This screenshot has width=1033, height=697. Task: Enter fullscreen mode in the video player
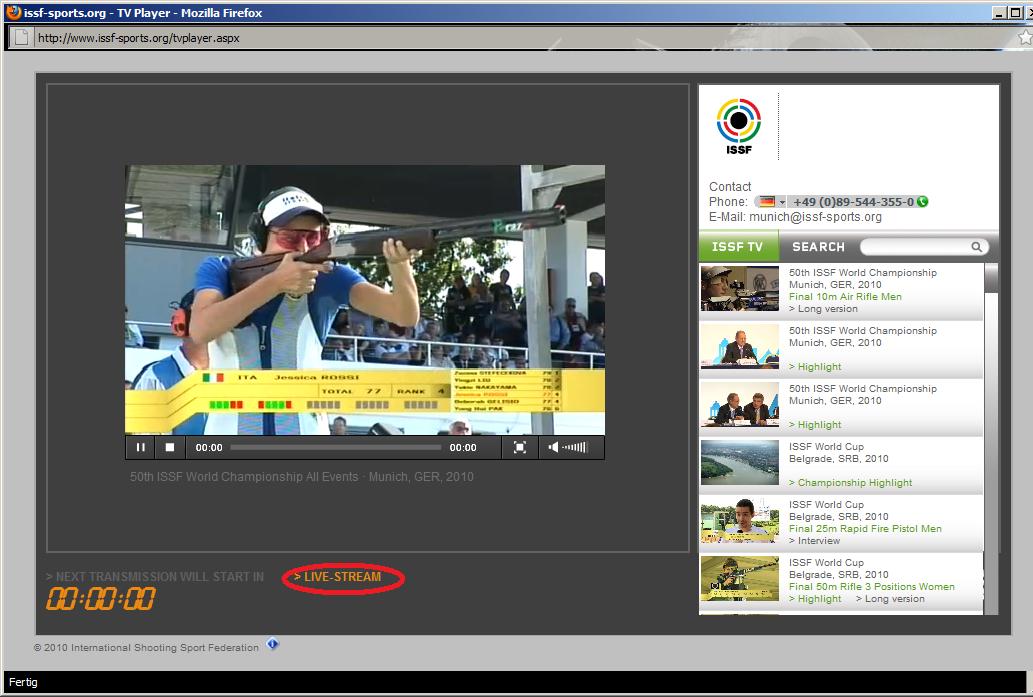click(x=520, y=448)
